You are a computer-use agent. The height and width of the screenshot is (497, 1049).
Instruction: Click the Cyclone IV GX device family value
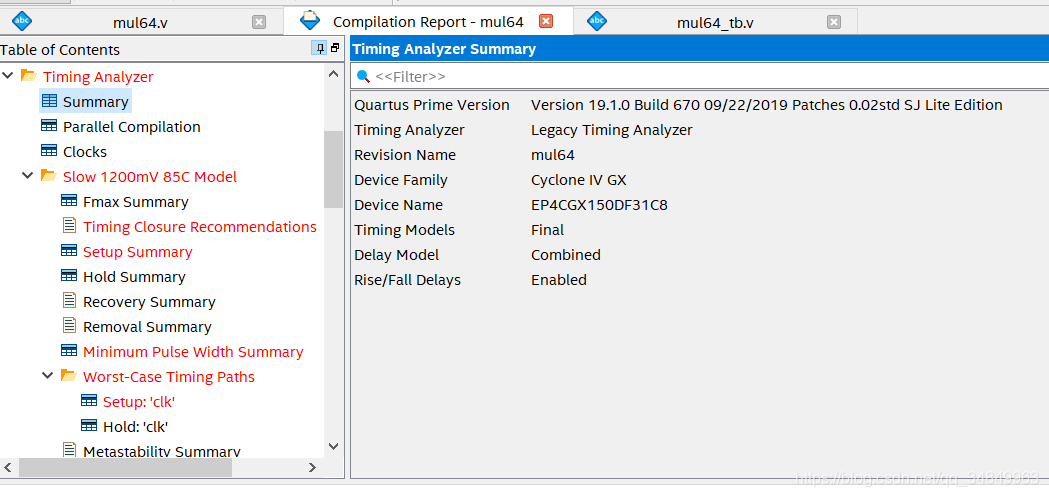[x=579, y=181]
